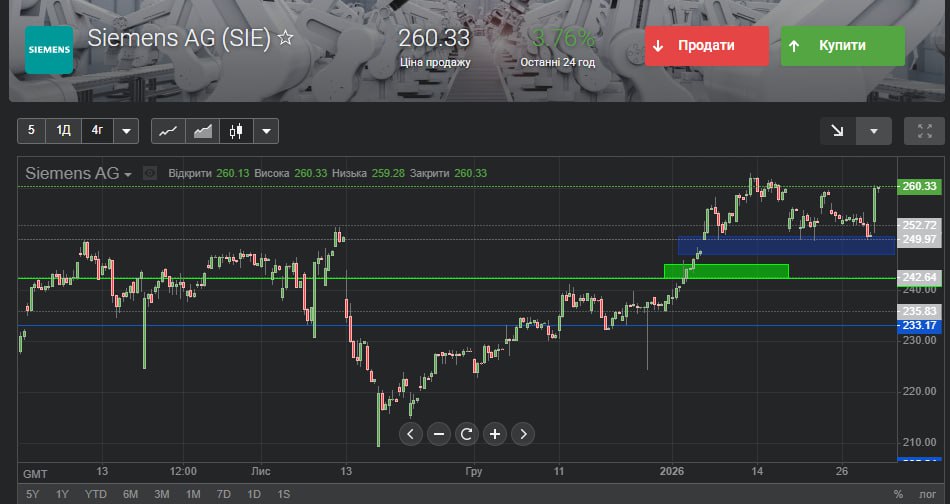Image resolution: width=950 pixels, height=504 pixels.
Task: Select the 1Y time range
Action: tap(62, 494)
